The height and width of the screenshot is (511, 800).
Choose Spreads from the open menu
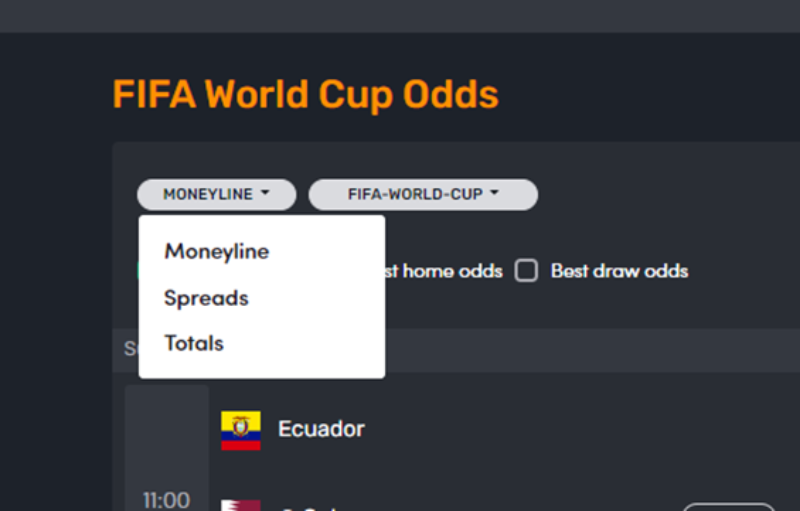pos(206,298)
